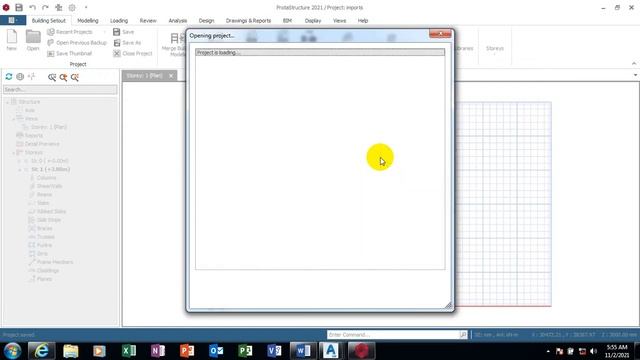The width and height of the screenshot is (640, 360).
Task: Open the Display ribbon tab
Action: pyautogui.click(x=313, y=20)
